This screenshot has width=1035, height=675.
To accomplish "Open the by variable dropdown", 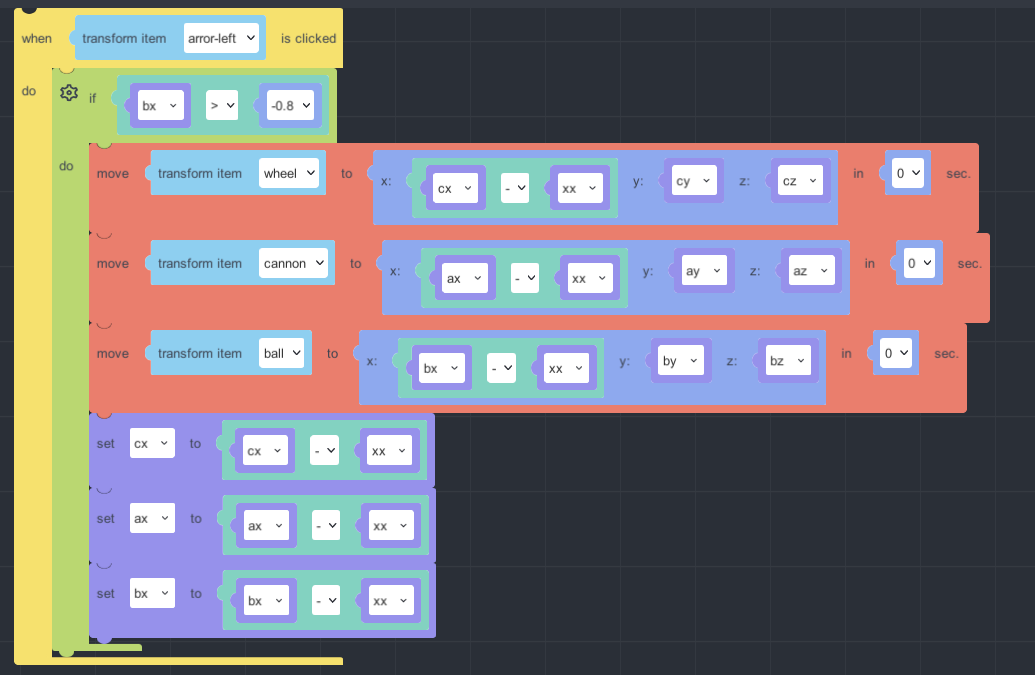I will 680,361.
